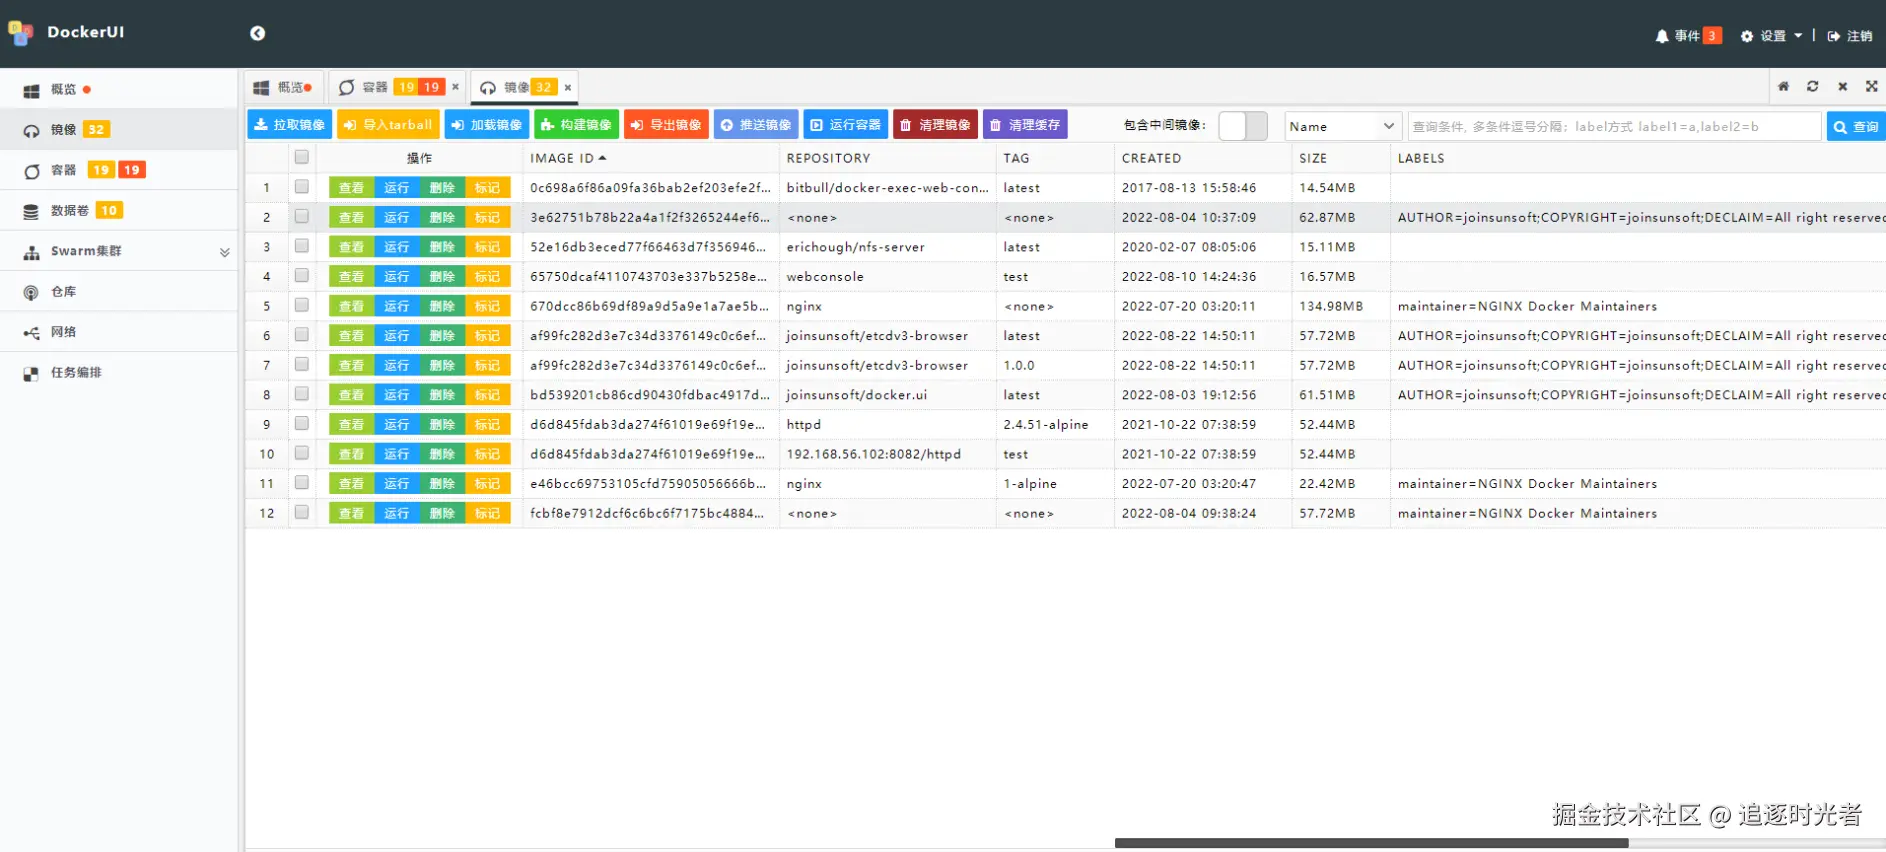
Task: Click 标记 tag for 192.168.56.102:8082/httpd row
Action: 488,454
